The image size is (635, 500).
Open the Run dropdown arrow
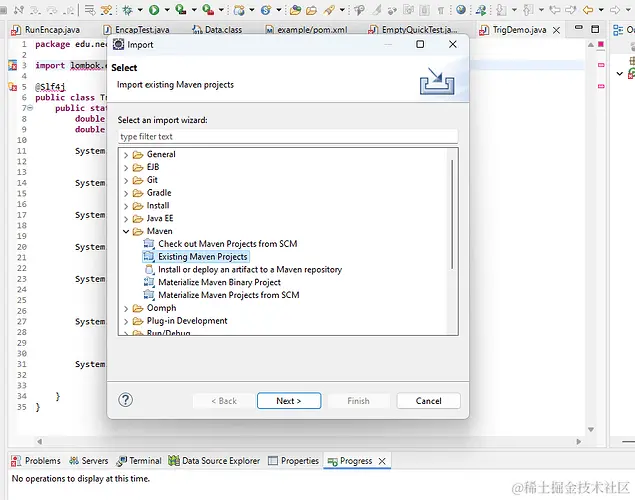click(x=166, y=9)
